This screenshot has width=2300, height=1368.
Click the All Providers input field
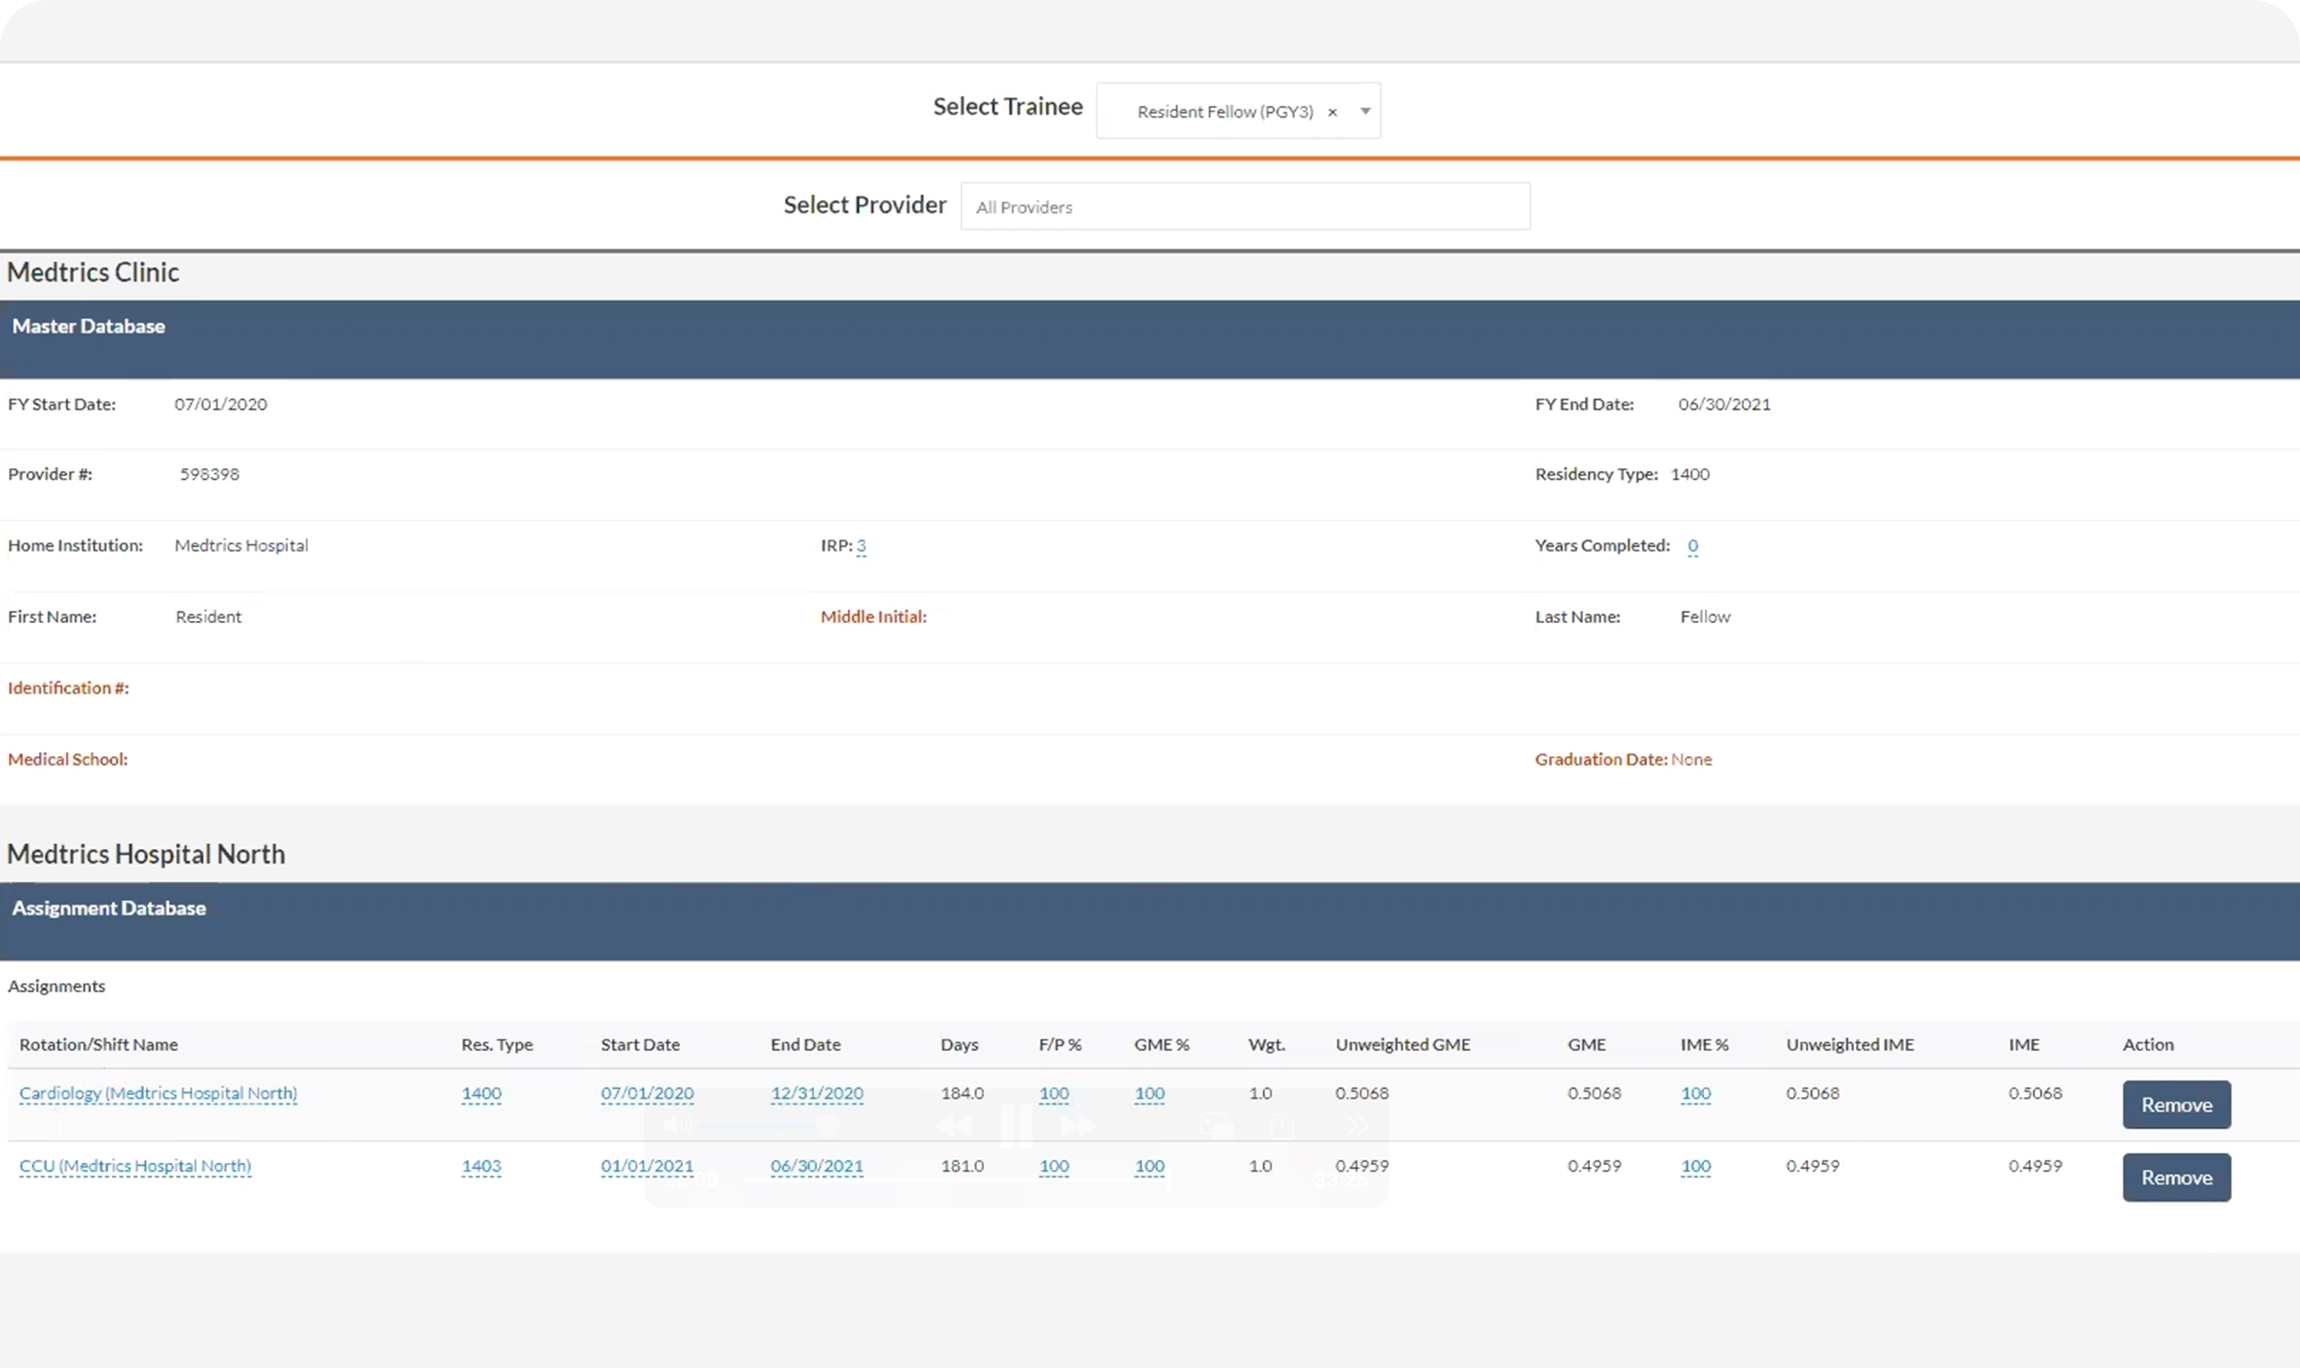click(1244, 207)
